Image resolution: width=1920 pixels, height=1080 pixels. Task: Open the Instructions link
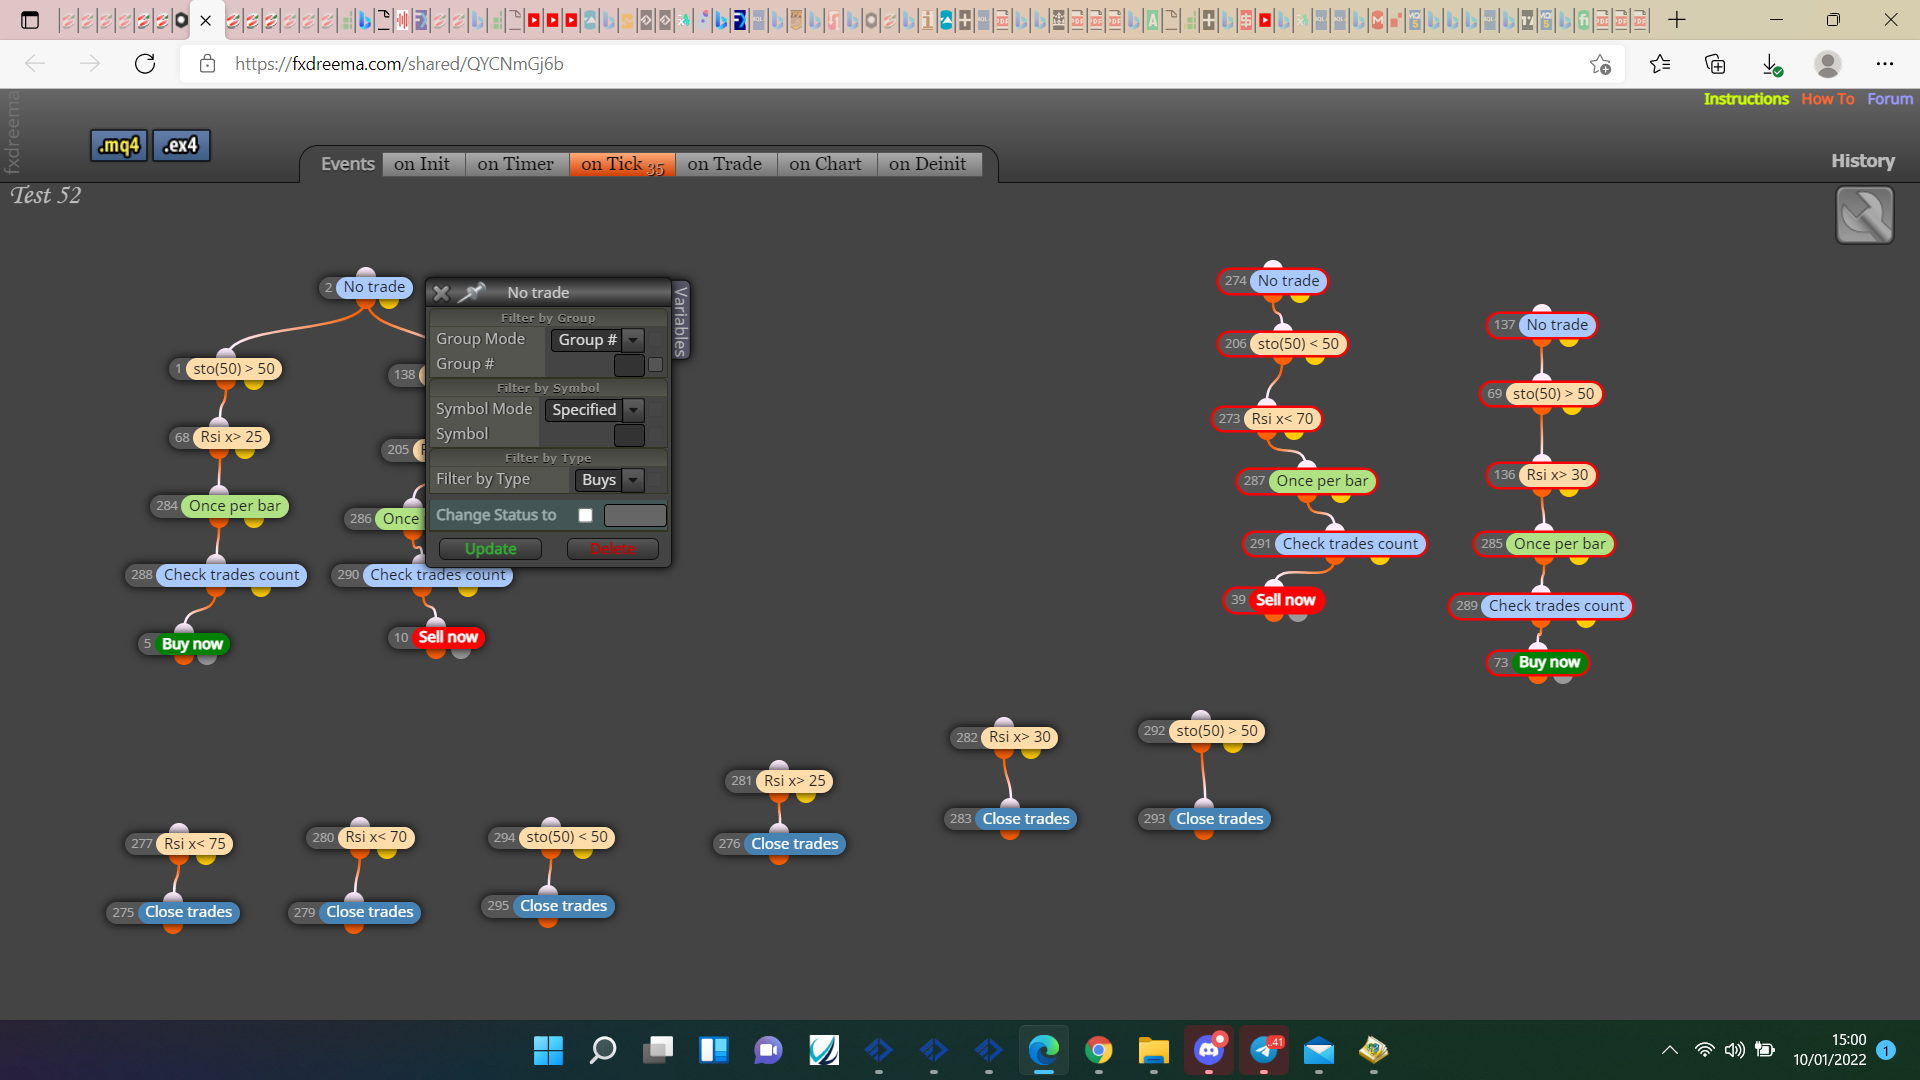point(1746,99)
